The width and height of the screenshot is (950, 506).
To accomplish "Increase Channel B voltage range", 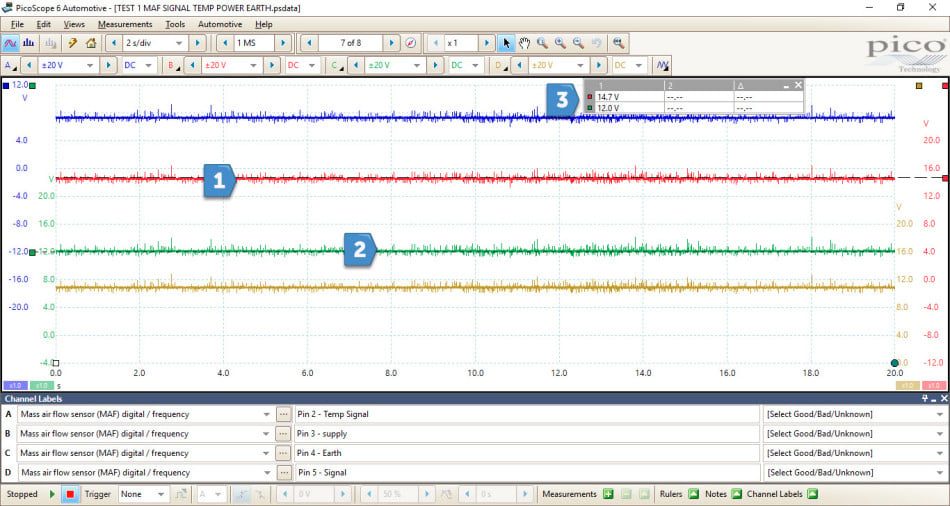I will click(272, 65).
